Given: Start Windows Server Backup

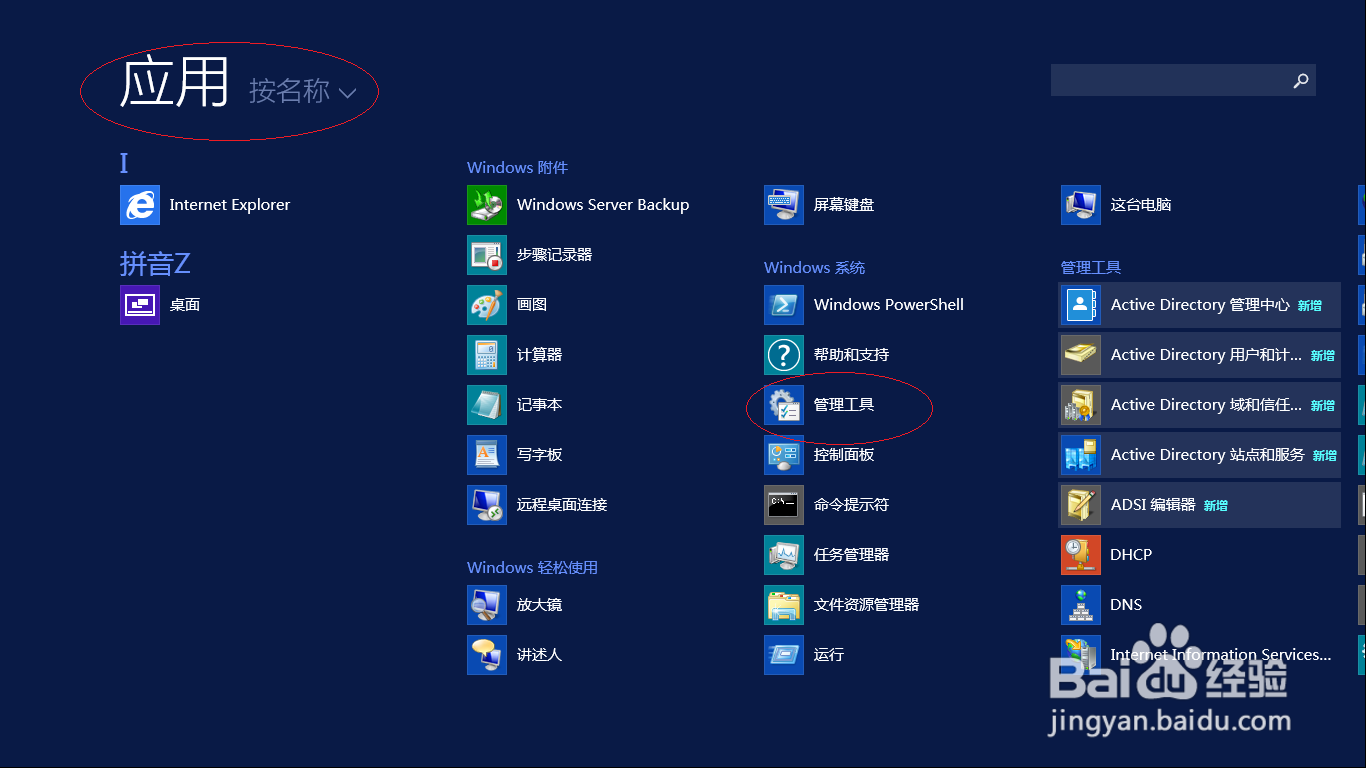Looking at the screenshot, I should pos(602,205).
